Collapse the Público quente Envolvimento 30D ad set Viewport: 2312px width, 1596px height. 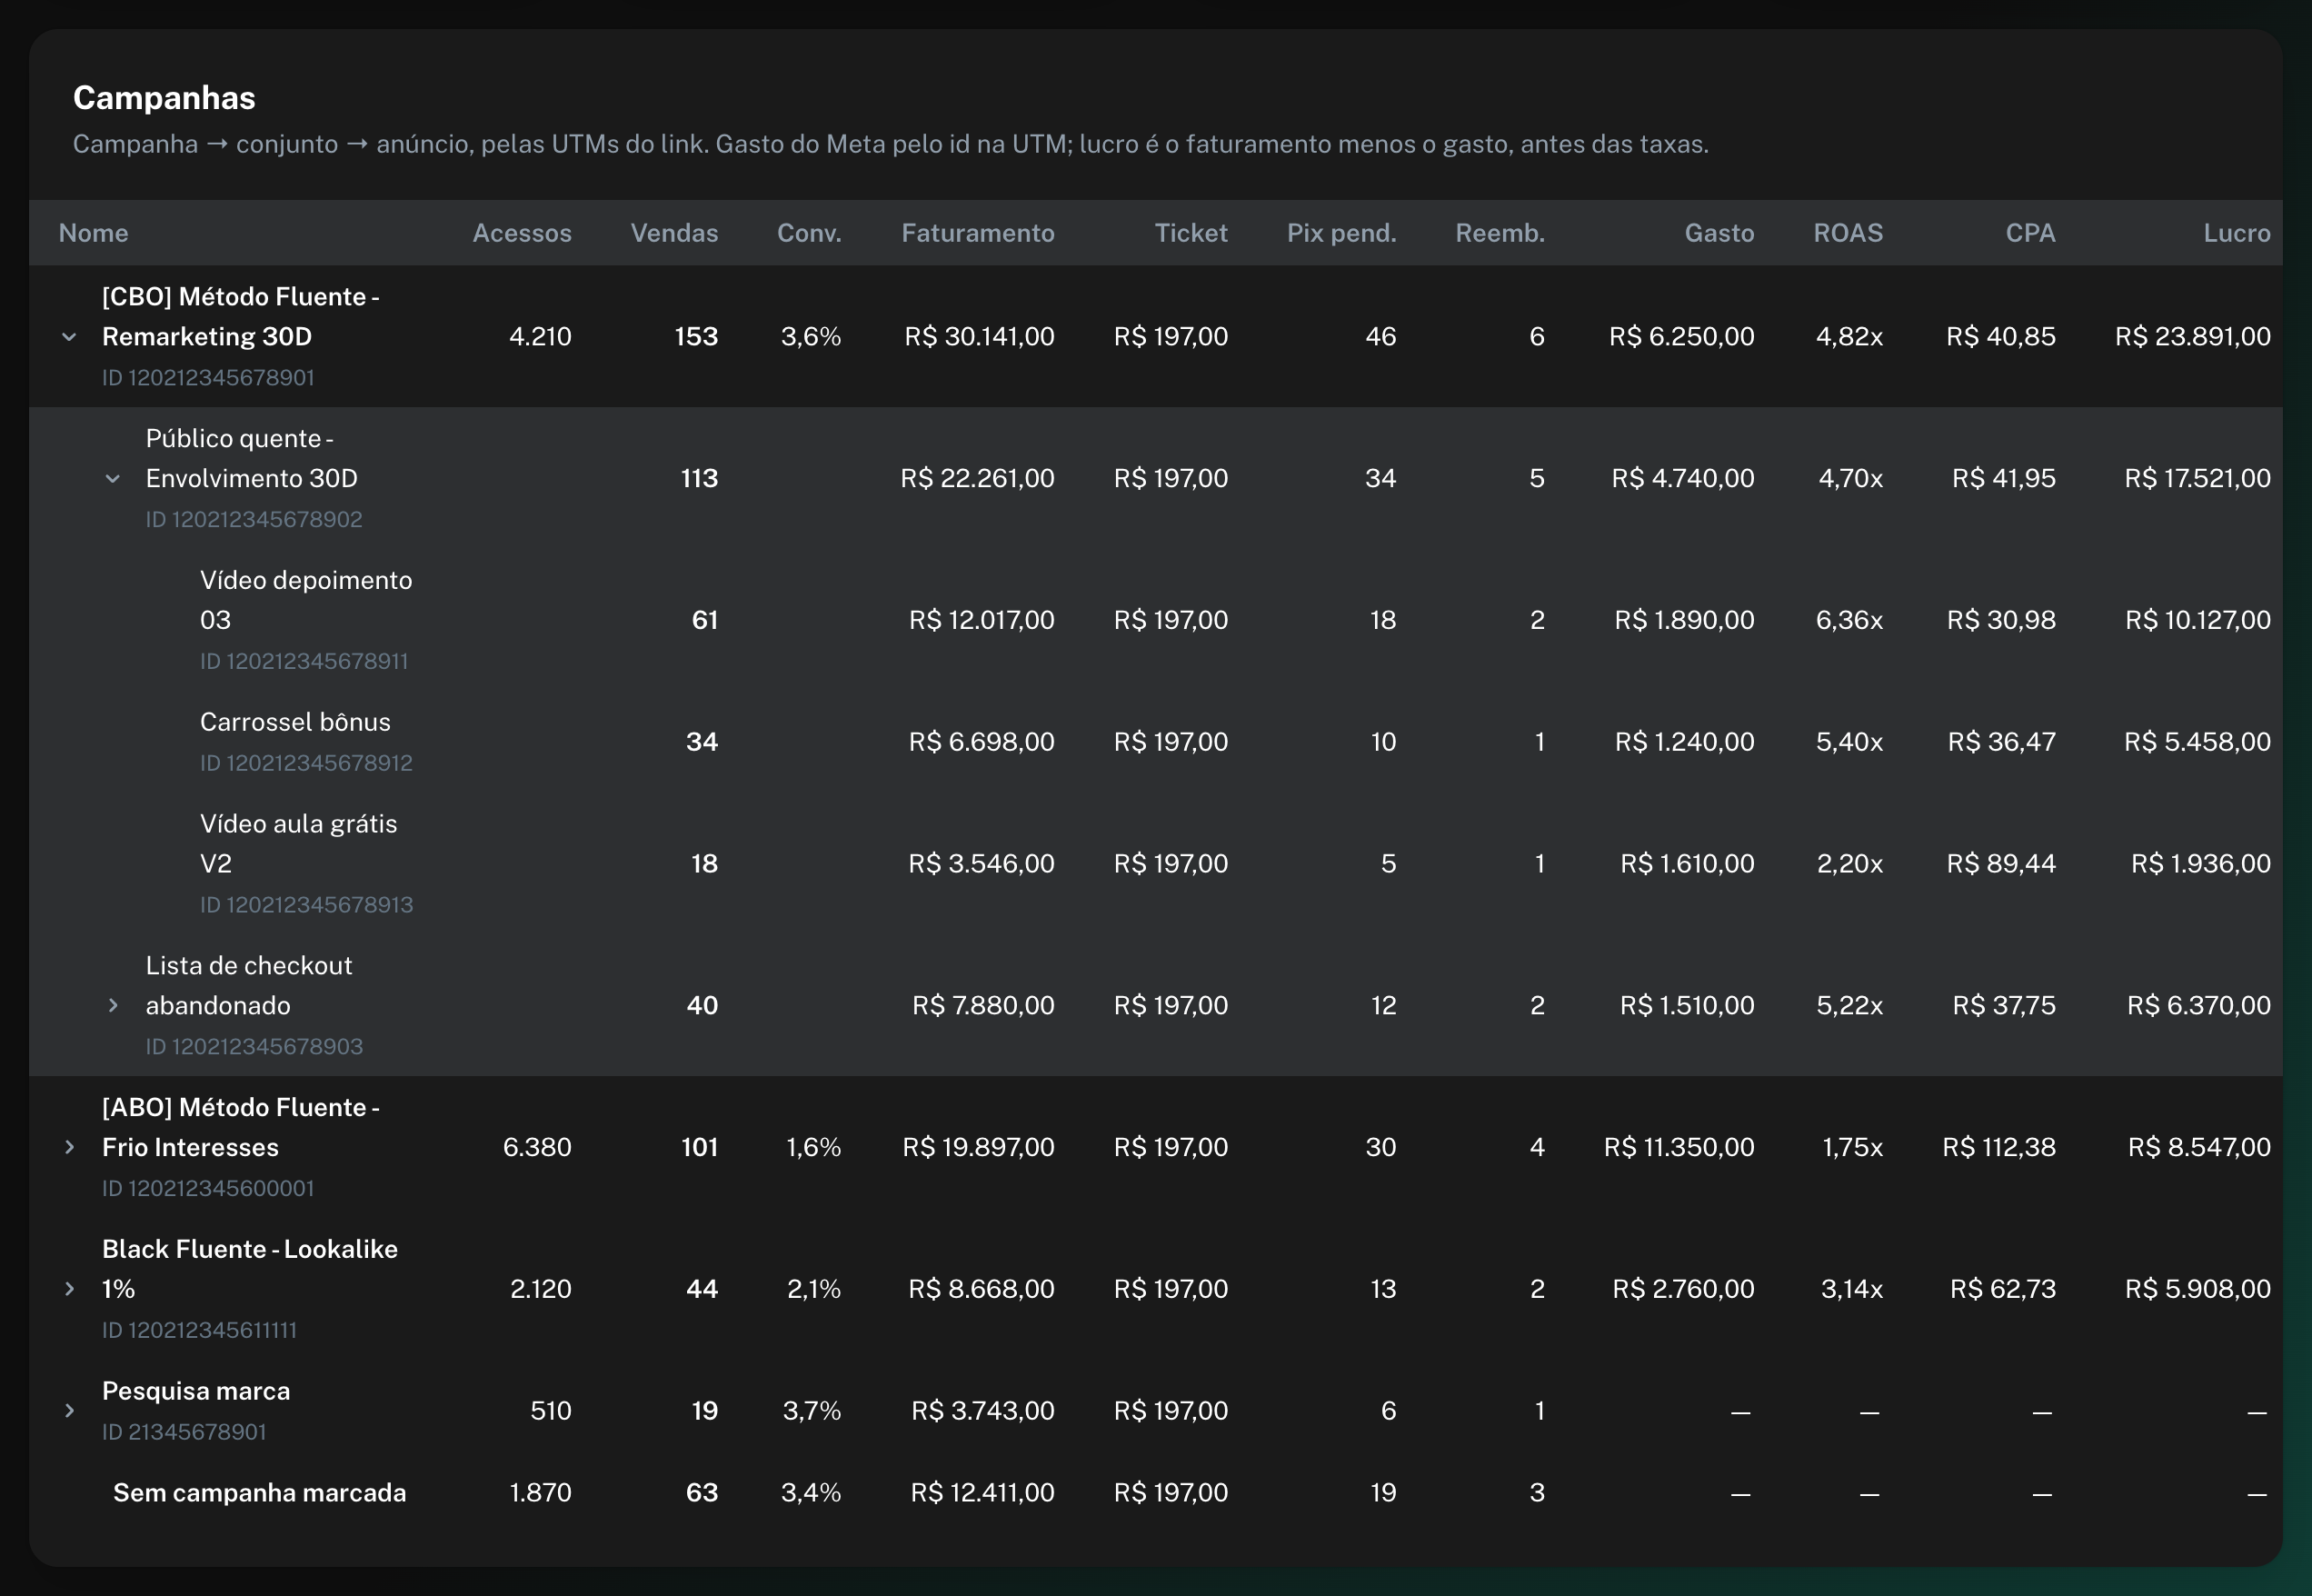[113, 479]
